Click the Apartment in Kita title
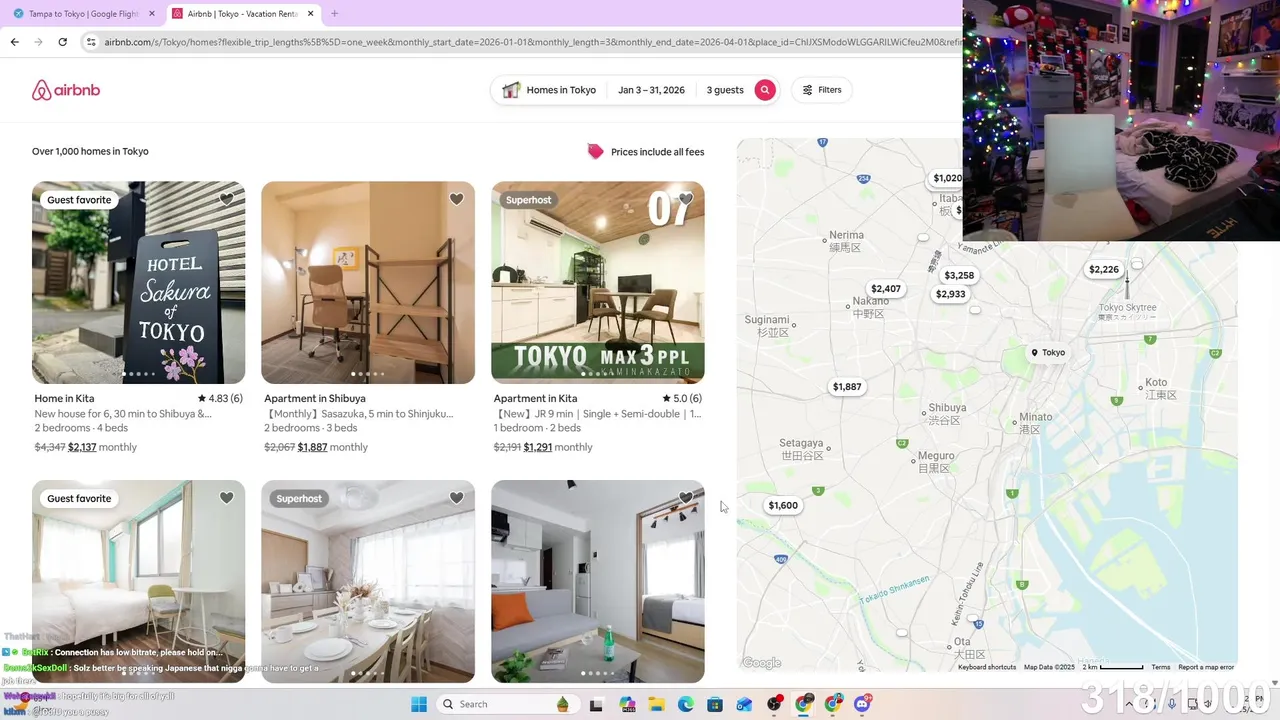This screenshot has width=1280, height=720. pos(535,398)
